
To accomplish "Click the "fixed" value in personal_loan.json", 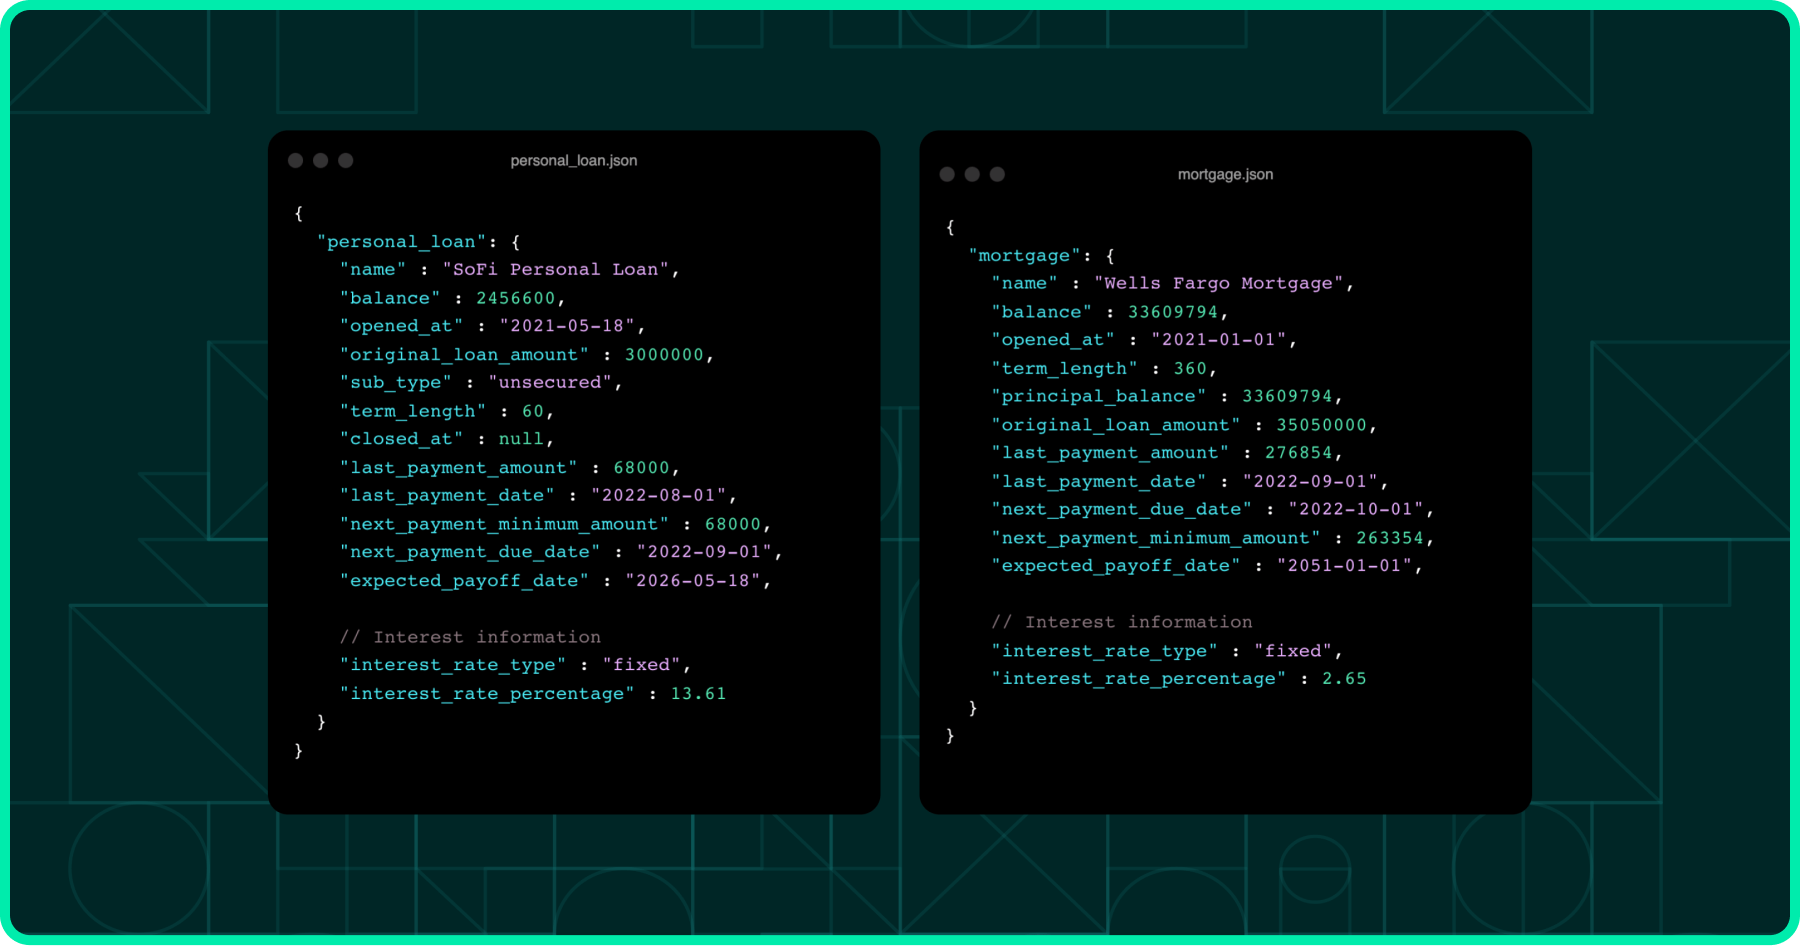I will (641, 665).
